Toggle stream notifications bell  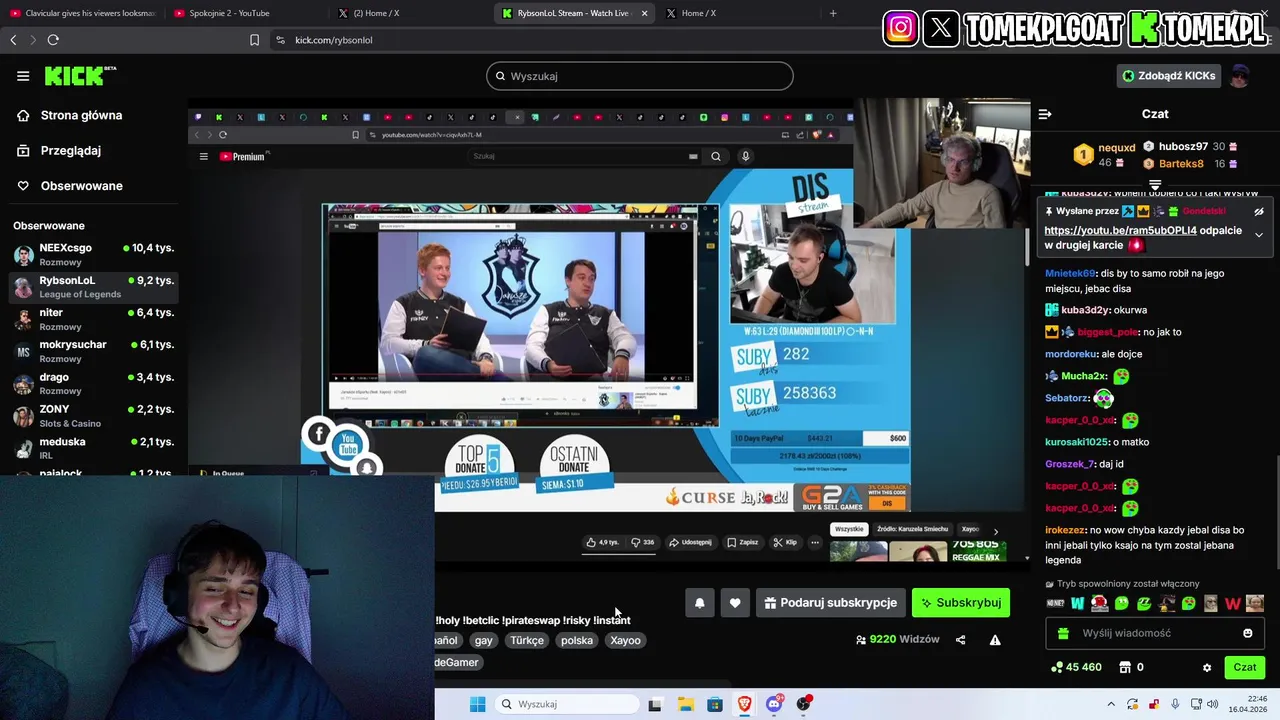(699, 603)
